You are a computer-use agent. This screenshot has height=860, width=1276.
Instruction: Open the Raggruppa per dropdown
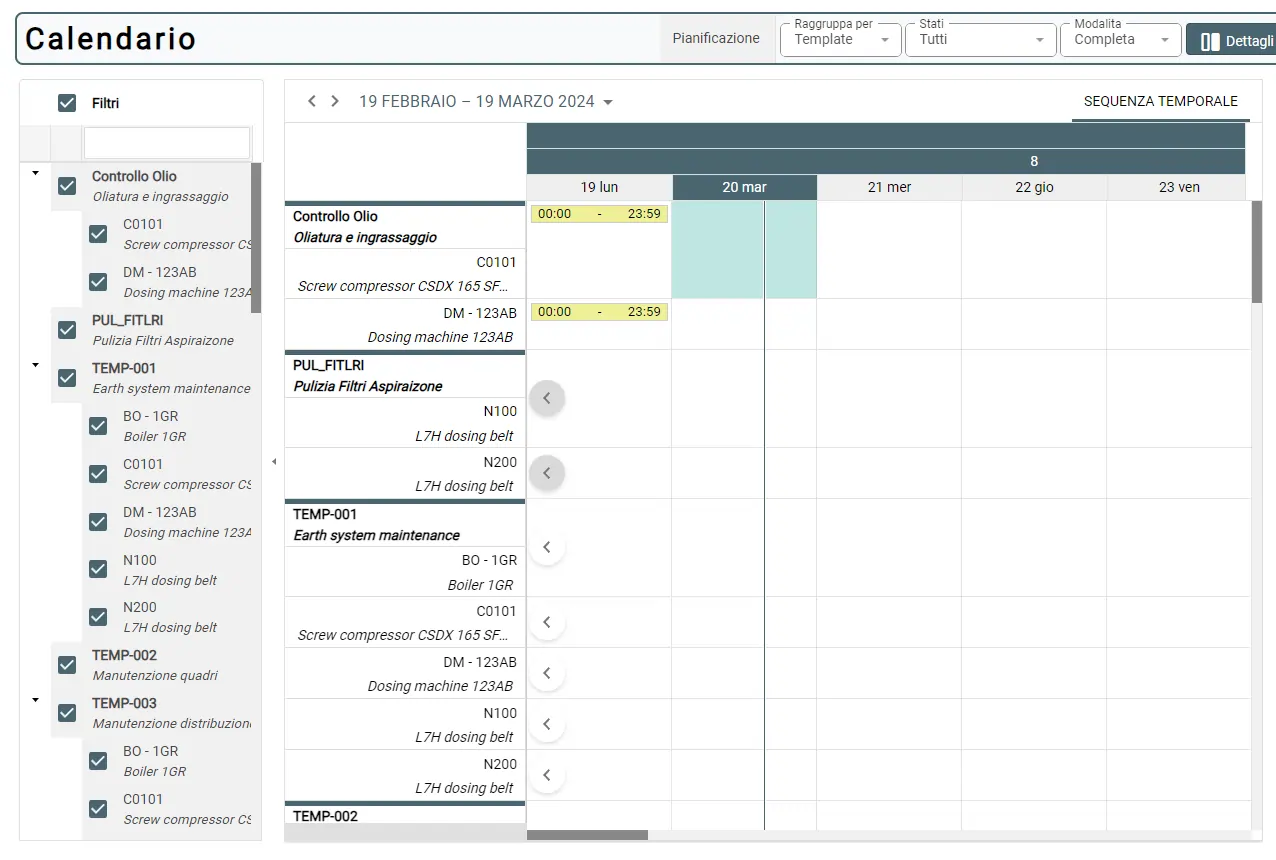click(840, 40)
